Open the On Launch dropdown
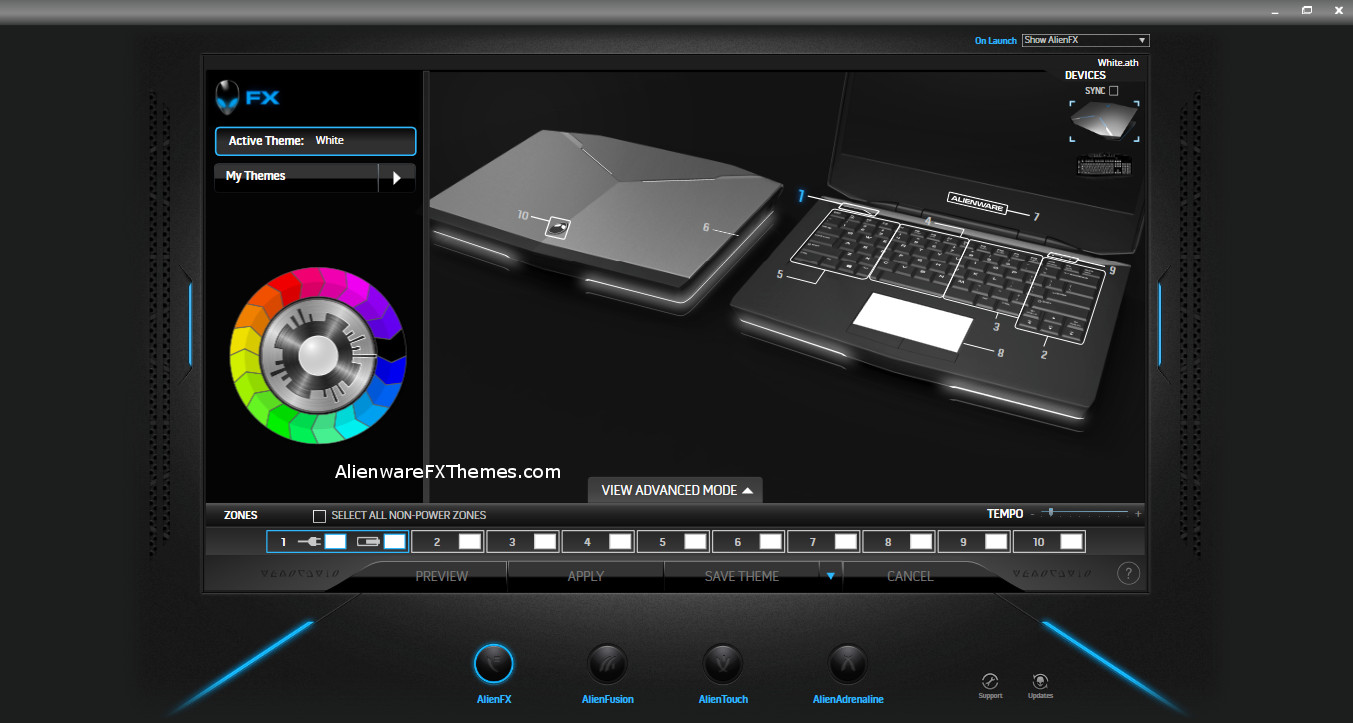1353x723 pixels. (x=1086, y=40)
